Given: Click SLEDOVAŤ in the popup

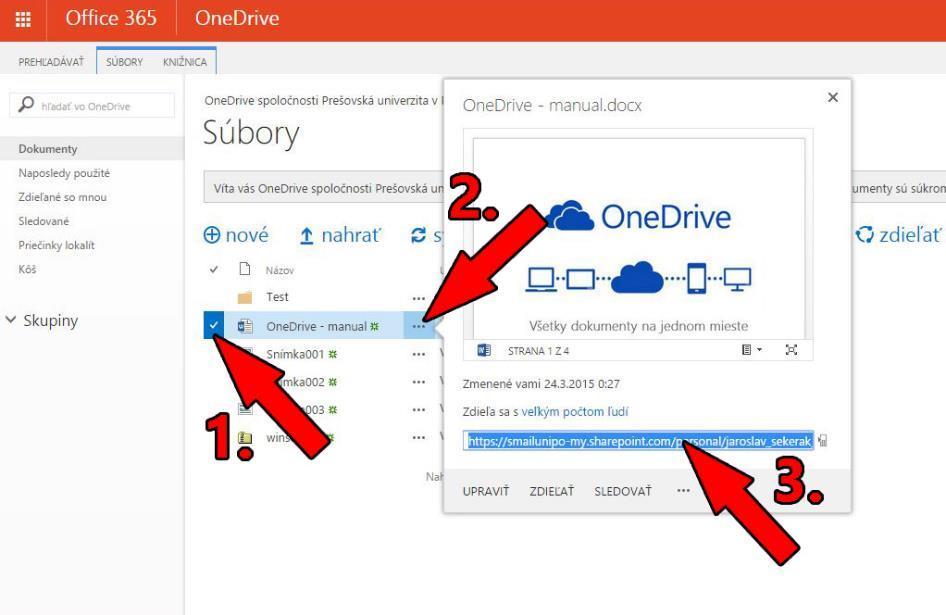Looking at the screenshot, I should [x=623, y=491].
